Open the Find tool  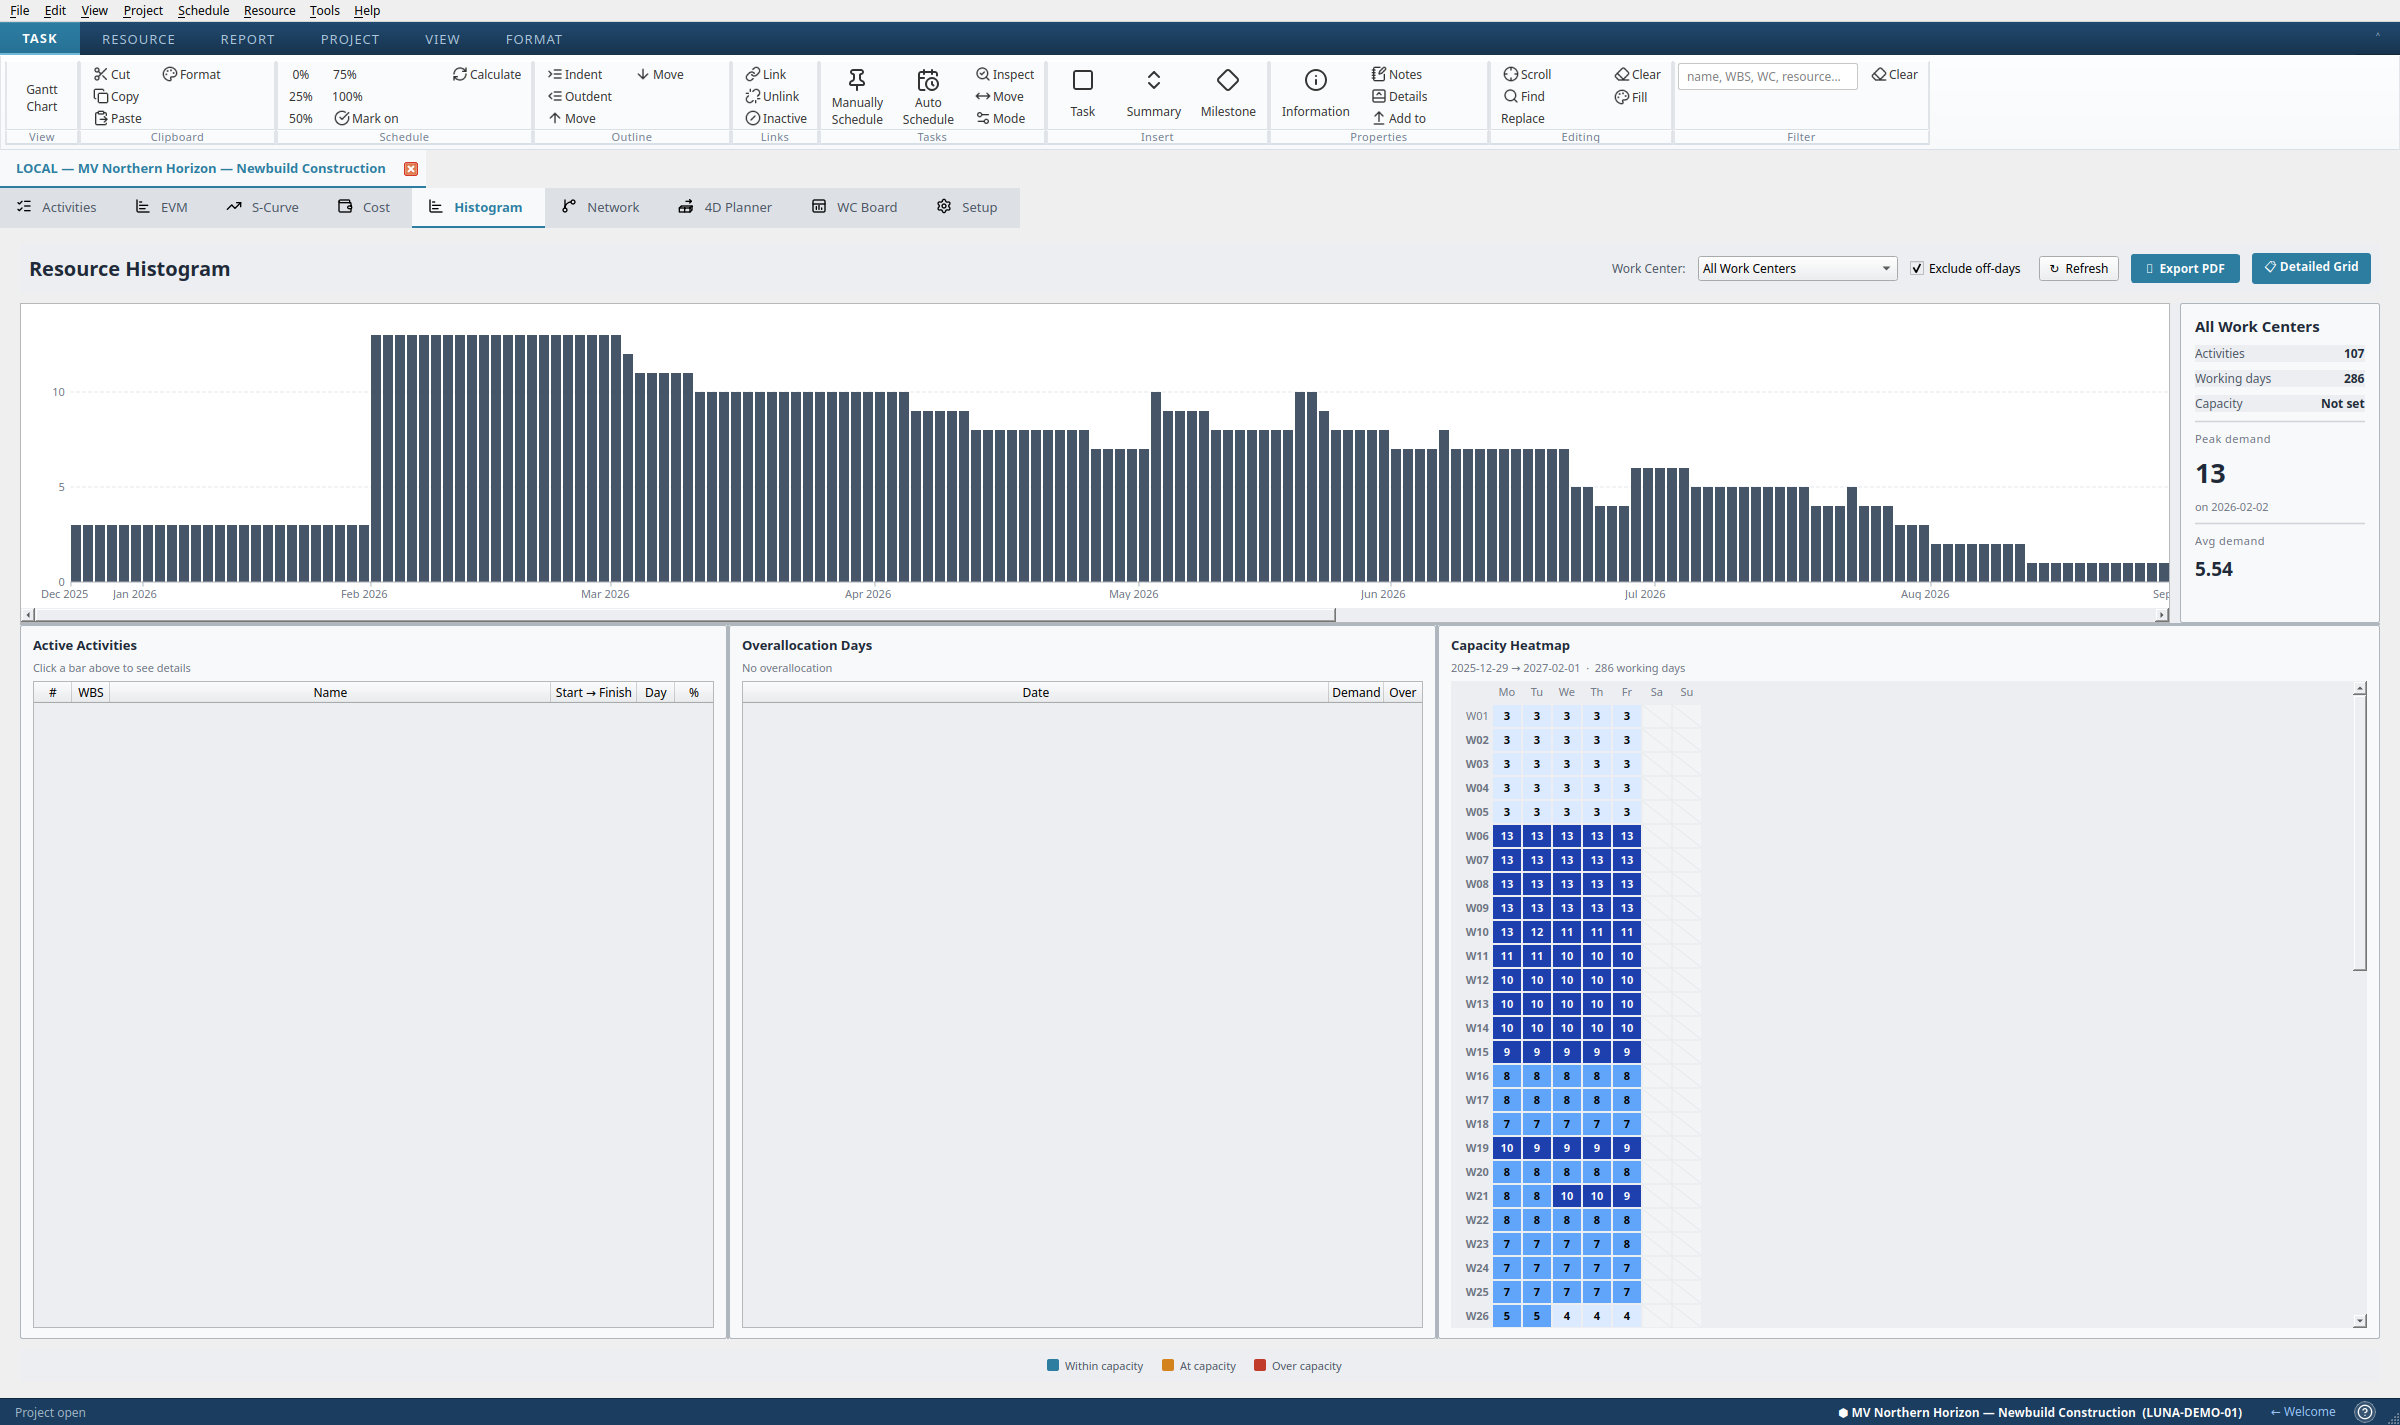[x=1523, y=96]
